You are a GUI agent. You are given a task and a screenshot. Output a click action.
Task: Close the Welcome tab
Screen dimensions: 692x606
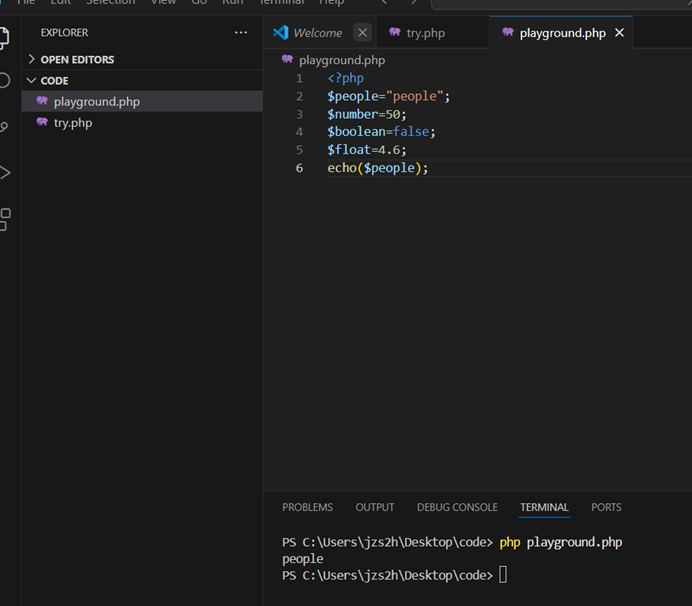click(362, 33)
